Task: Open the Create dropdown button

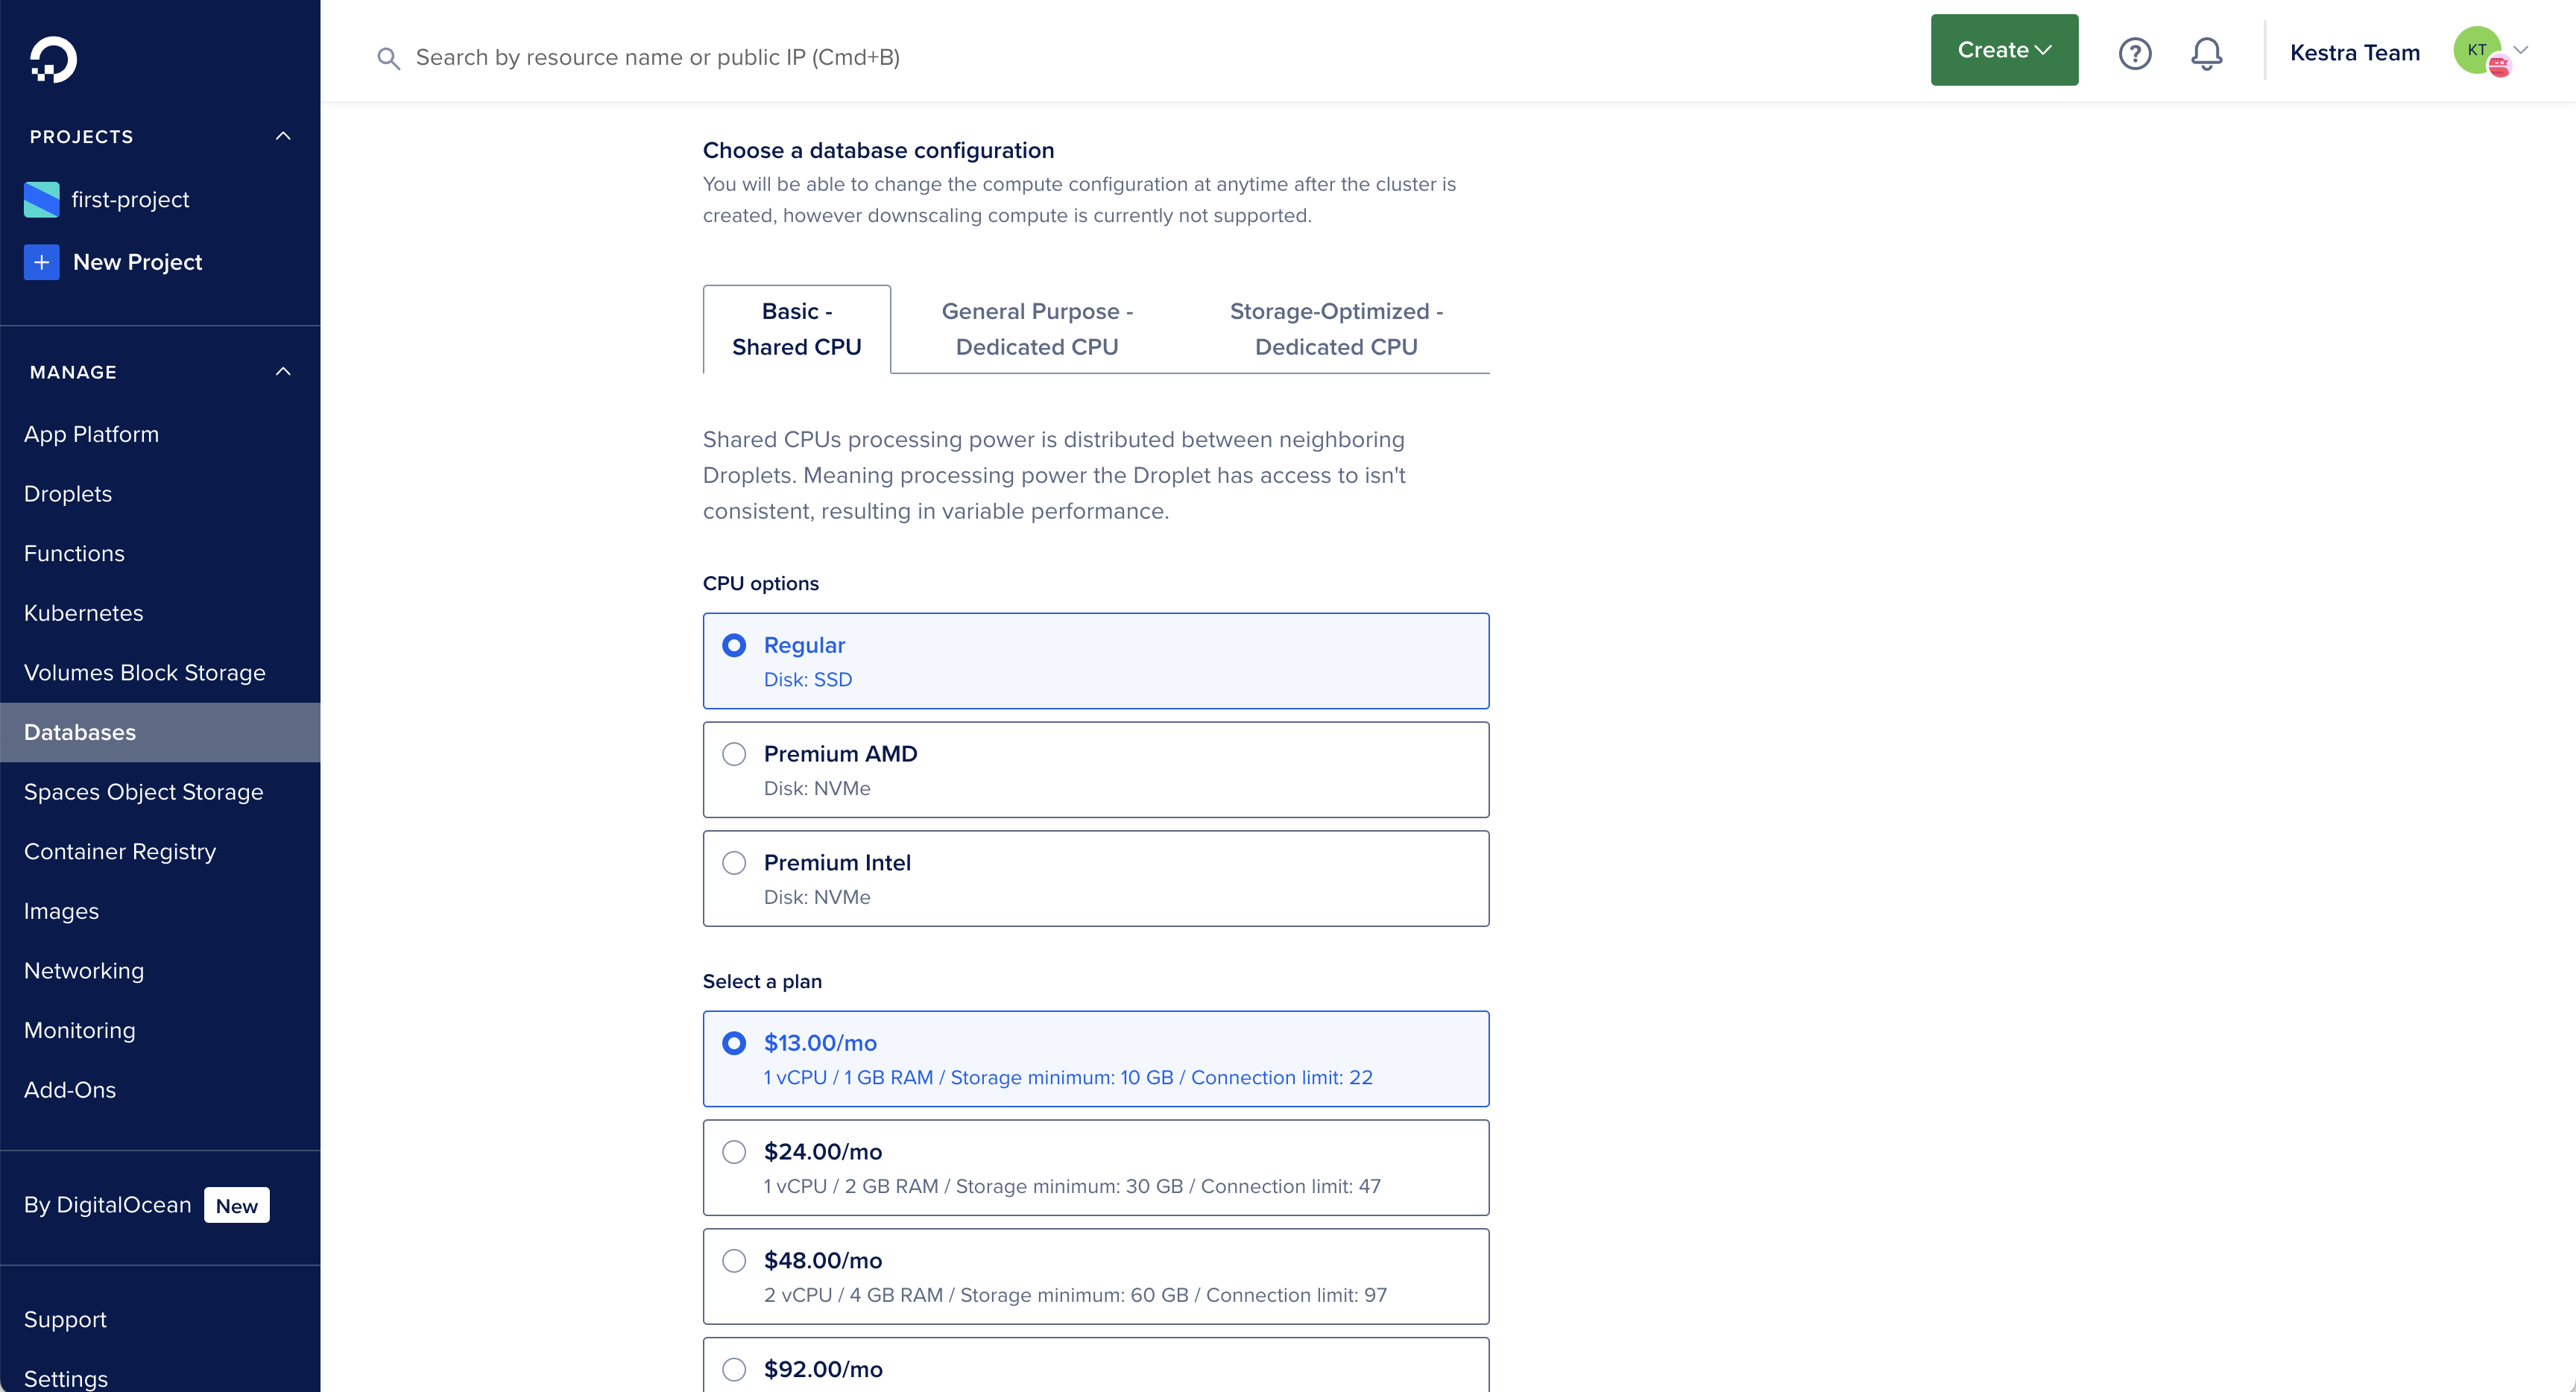Action: pos(2003,50)
